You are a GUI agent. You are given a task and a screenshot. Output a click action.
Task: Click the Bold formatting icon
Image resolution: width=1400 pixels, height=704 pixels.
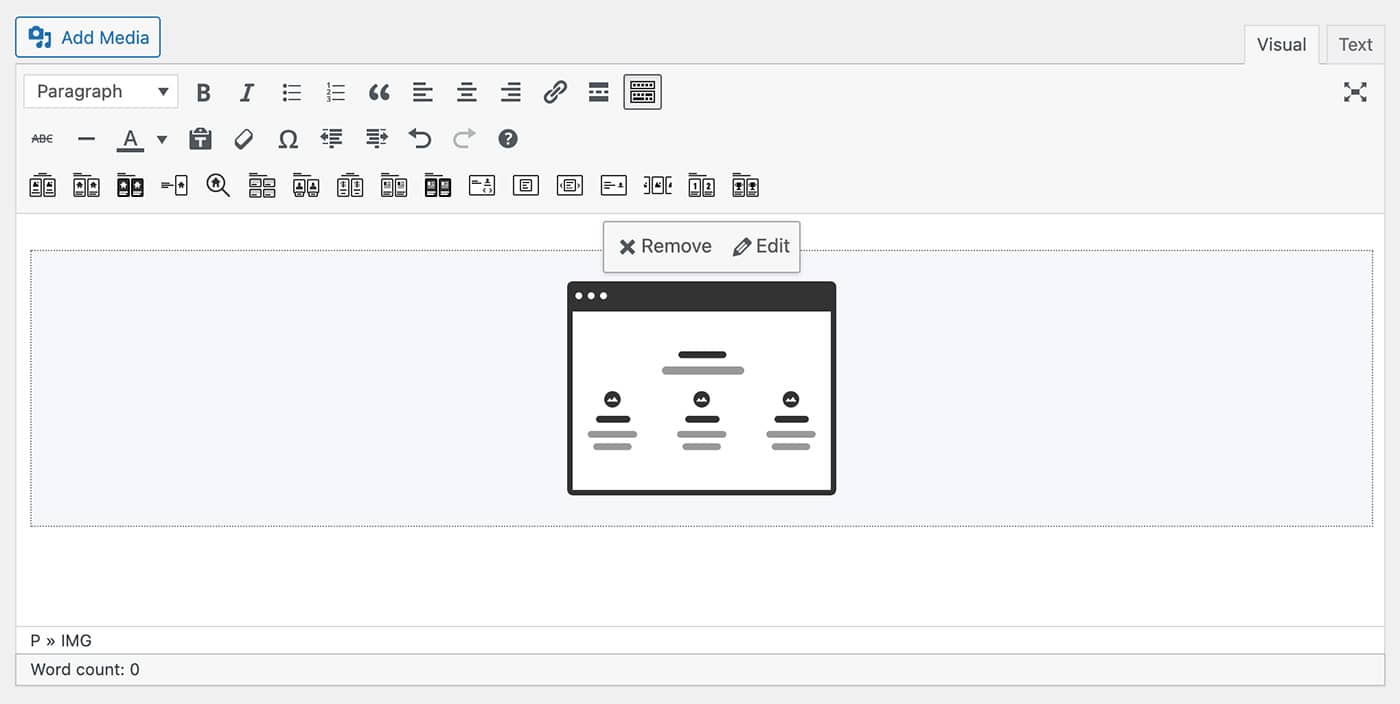coord(204,93)
